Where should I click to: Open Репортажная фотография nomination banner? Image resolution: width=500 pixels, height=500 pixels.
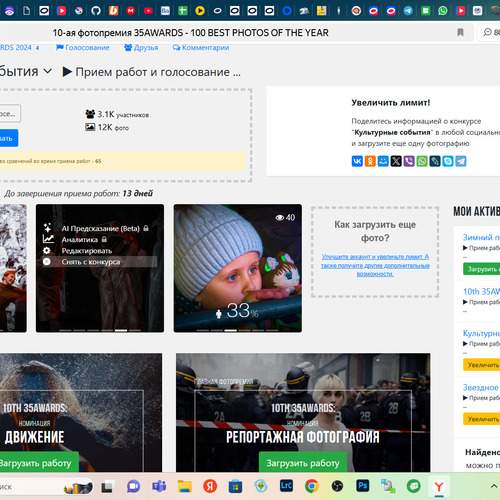303,413
